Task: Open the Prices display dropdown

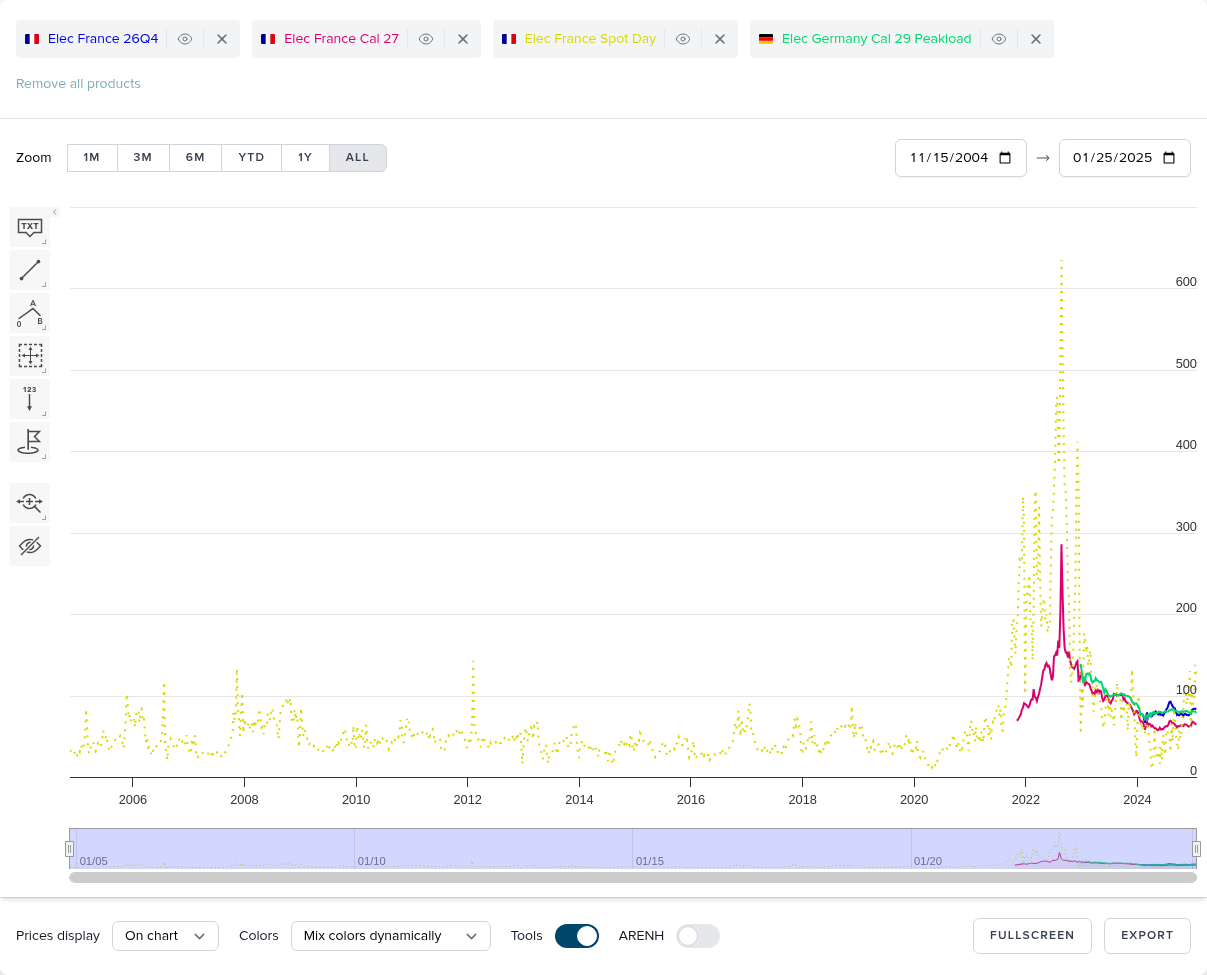Action: pos(165,936)
